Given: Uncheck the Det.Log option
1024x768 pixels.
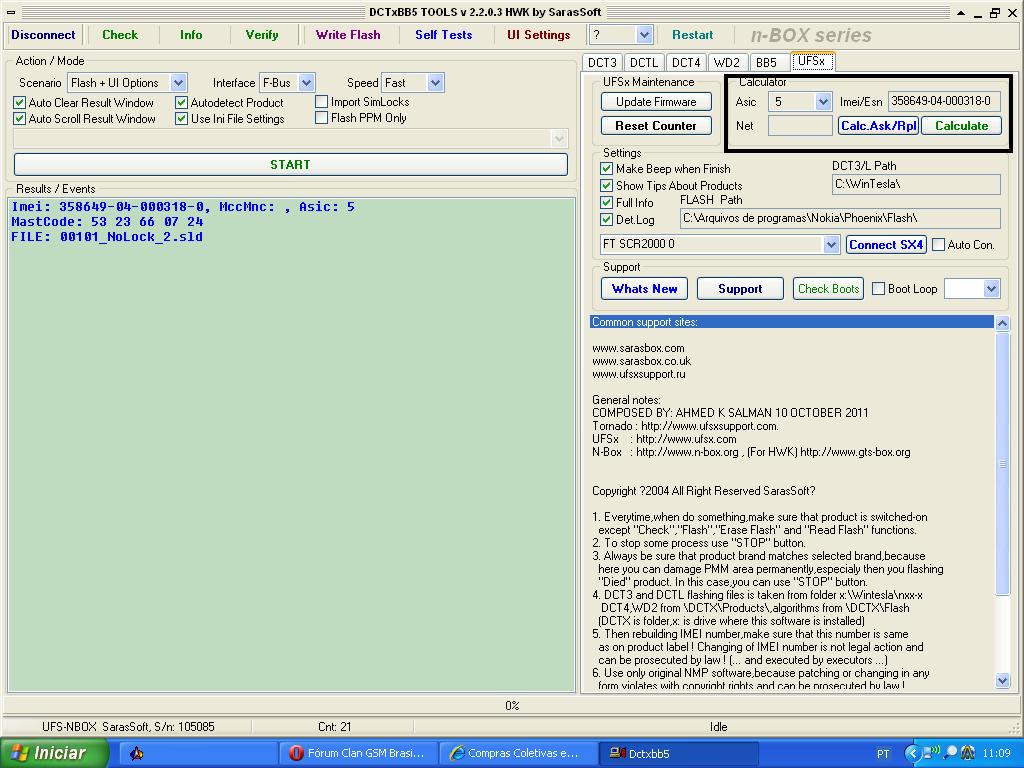Looking at the screenshot, I should coord(607,219).
